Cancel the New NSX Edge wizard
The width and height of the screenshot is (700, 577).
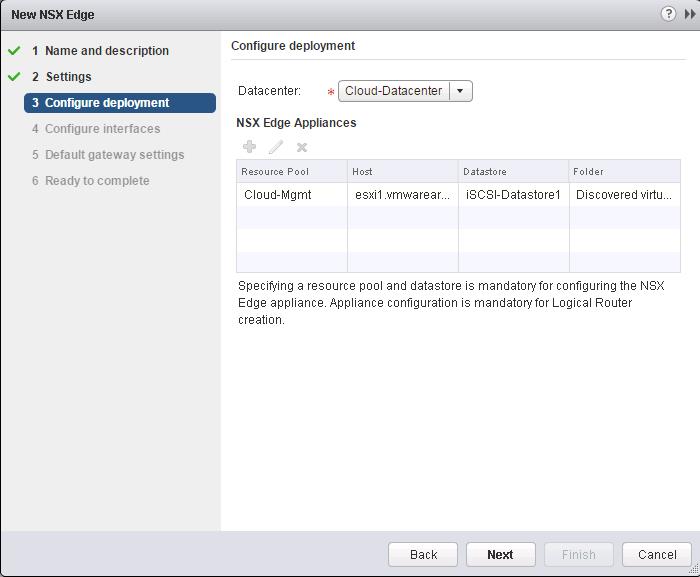click(657, 554)
